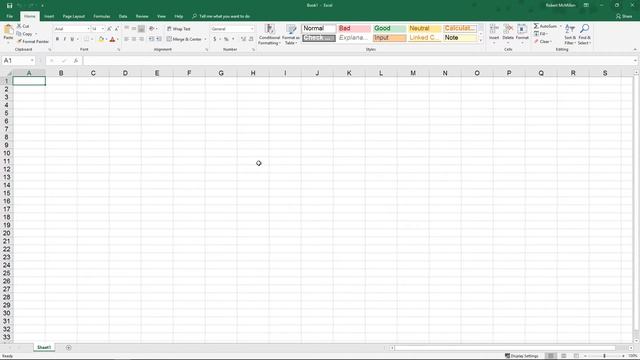Viewport: 640px width, 360px height.
Task: Click the Insert Function fx icon
Action: pyautogui.click(x=76, y=60)
